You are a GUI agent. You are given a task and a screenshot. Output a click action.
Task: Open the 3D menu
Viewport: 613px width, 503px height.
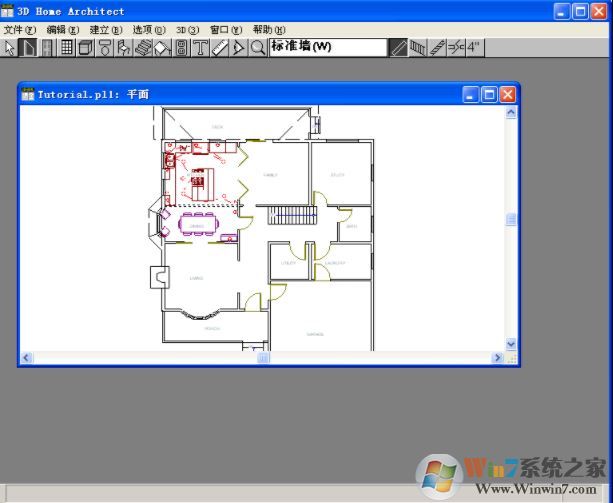click(187, 30)
